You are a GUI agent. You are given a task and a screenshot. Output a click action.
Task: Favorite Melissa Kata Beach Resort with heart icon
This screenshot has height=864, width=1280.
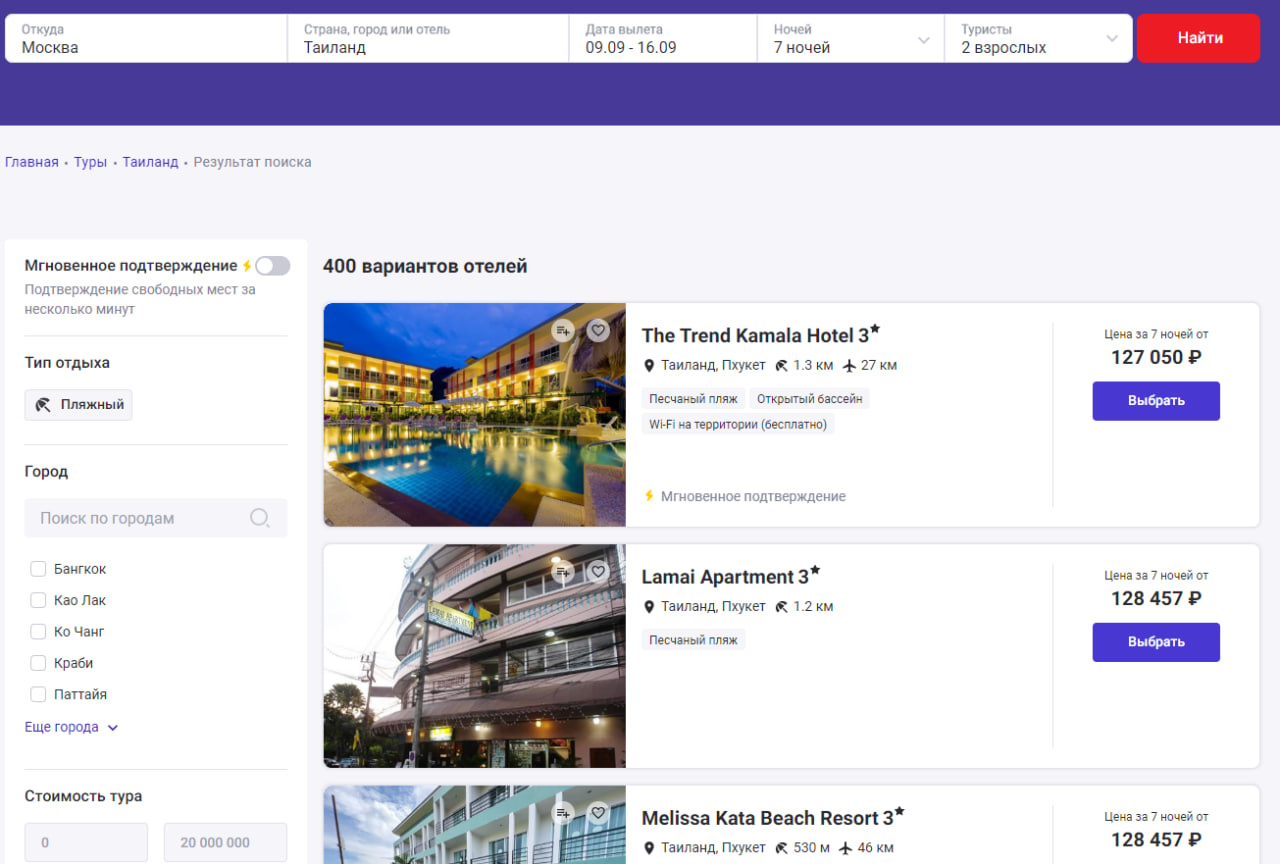pos(598,813)
